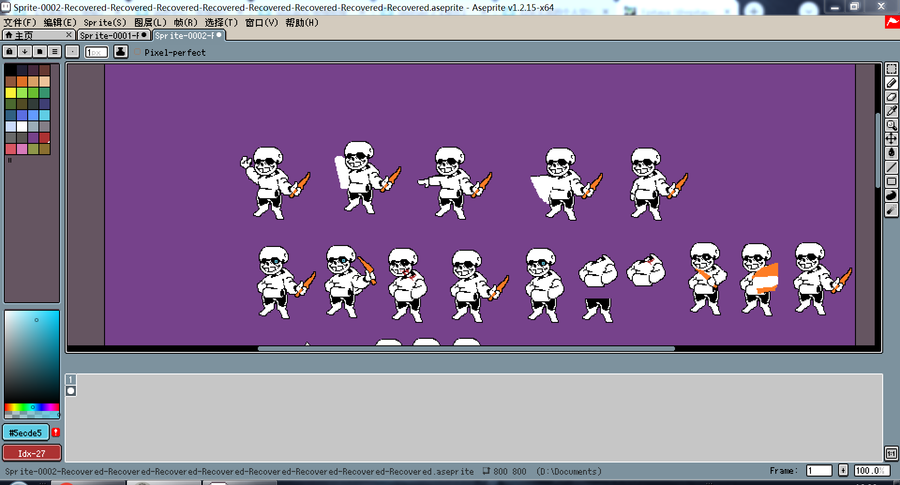Open the 帮助(H) menu
Screen dimensions: 900x485
pos(301,22)
